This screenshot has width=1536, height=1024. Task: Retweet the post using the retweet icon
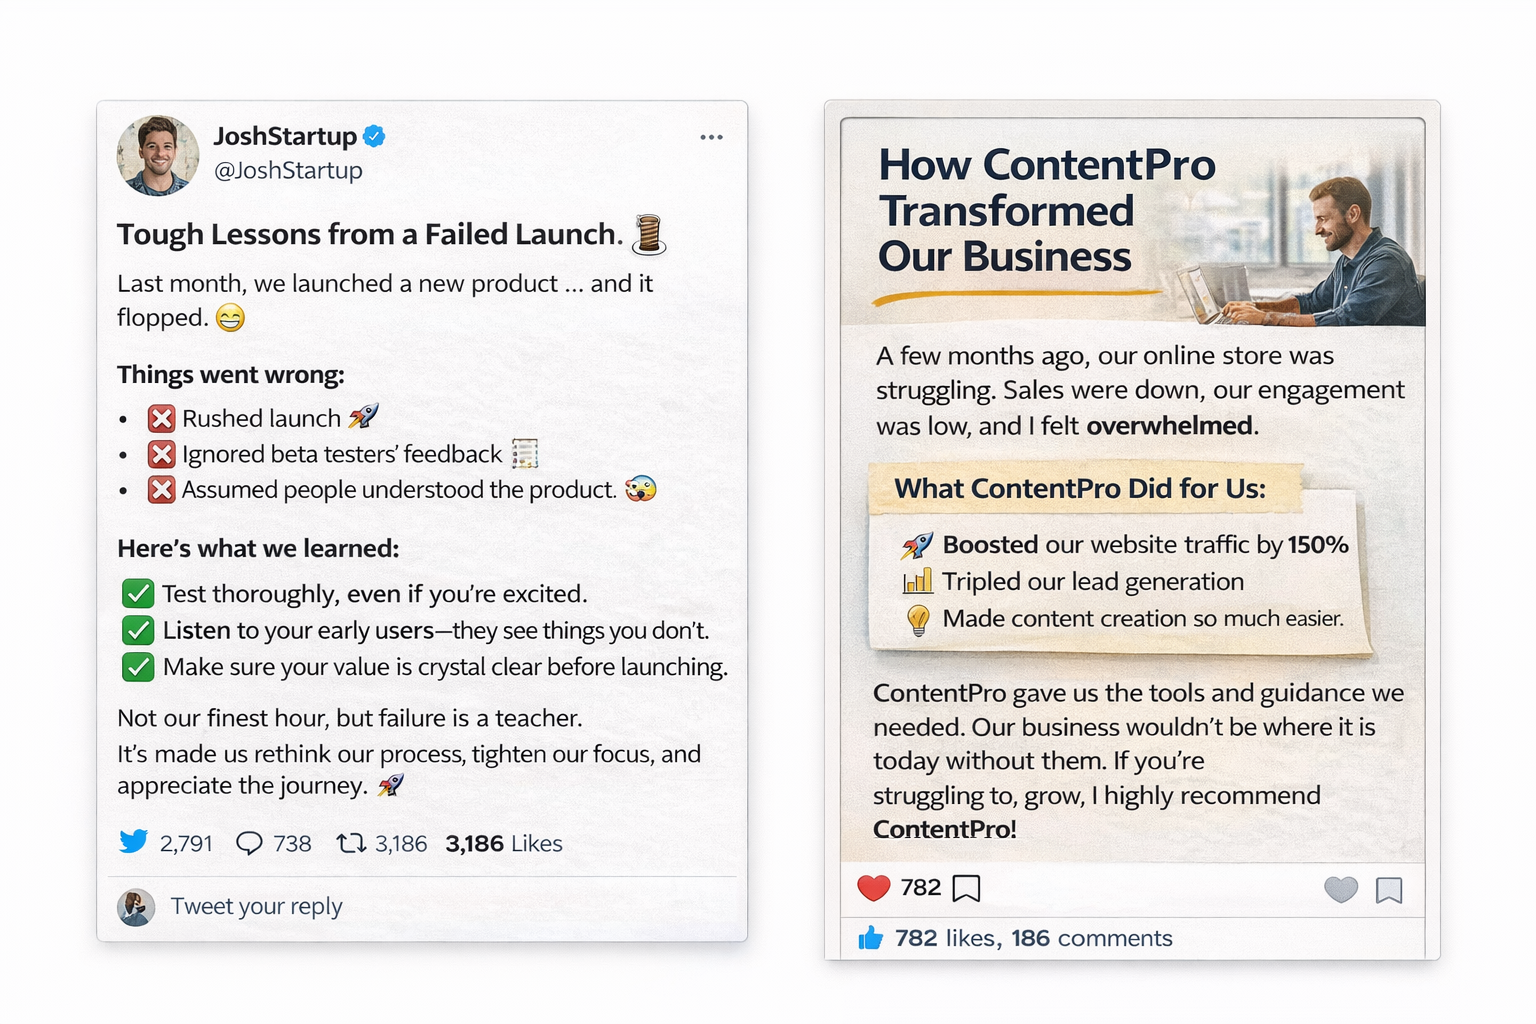click(350, 842)
